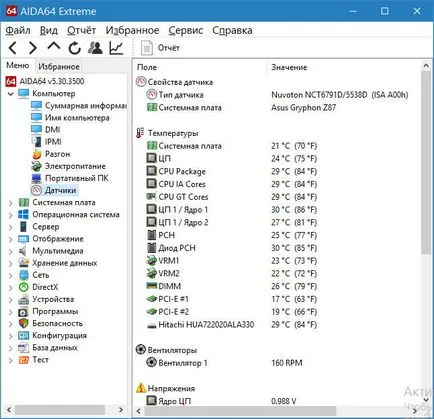Go up one level with Up arrow
This screenshot has height=419, width=434.
click(54, 47)
